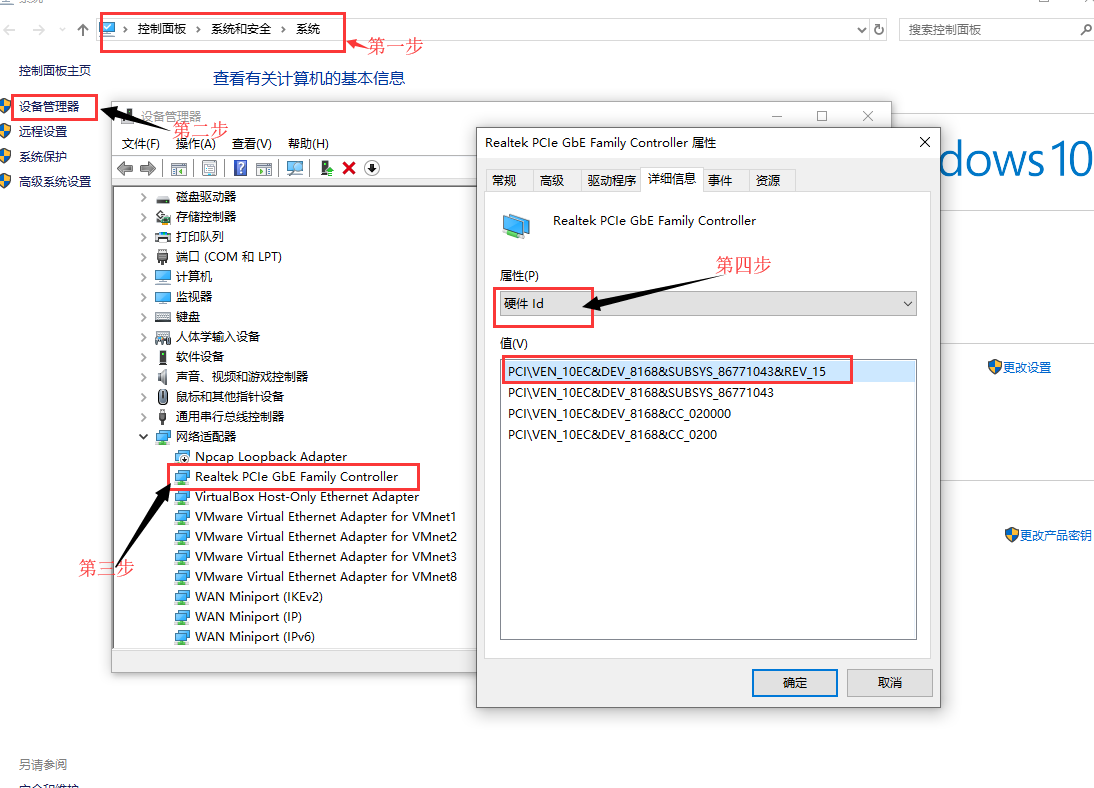The height and width of the screenshot is (788, 1094).
Task: Click 系统保护 link in sidebar
Action: tap(43, 157)
